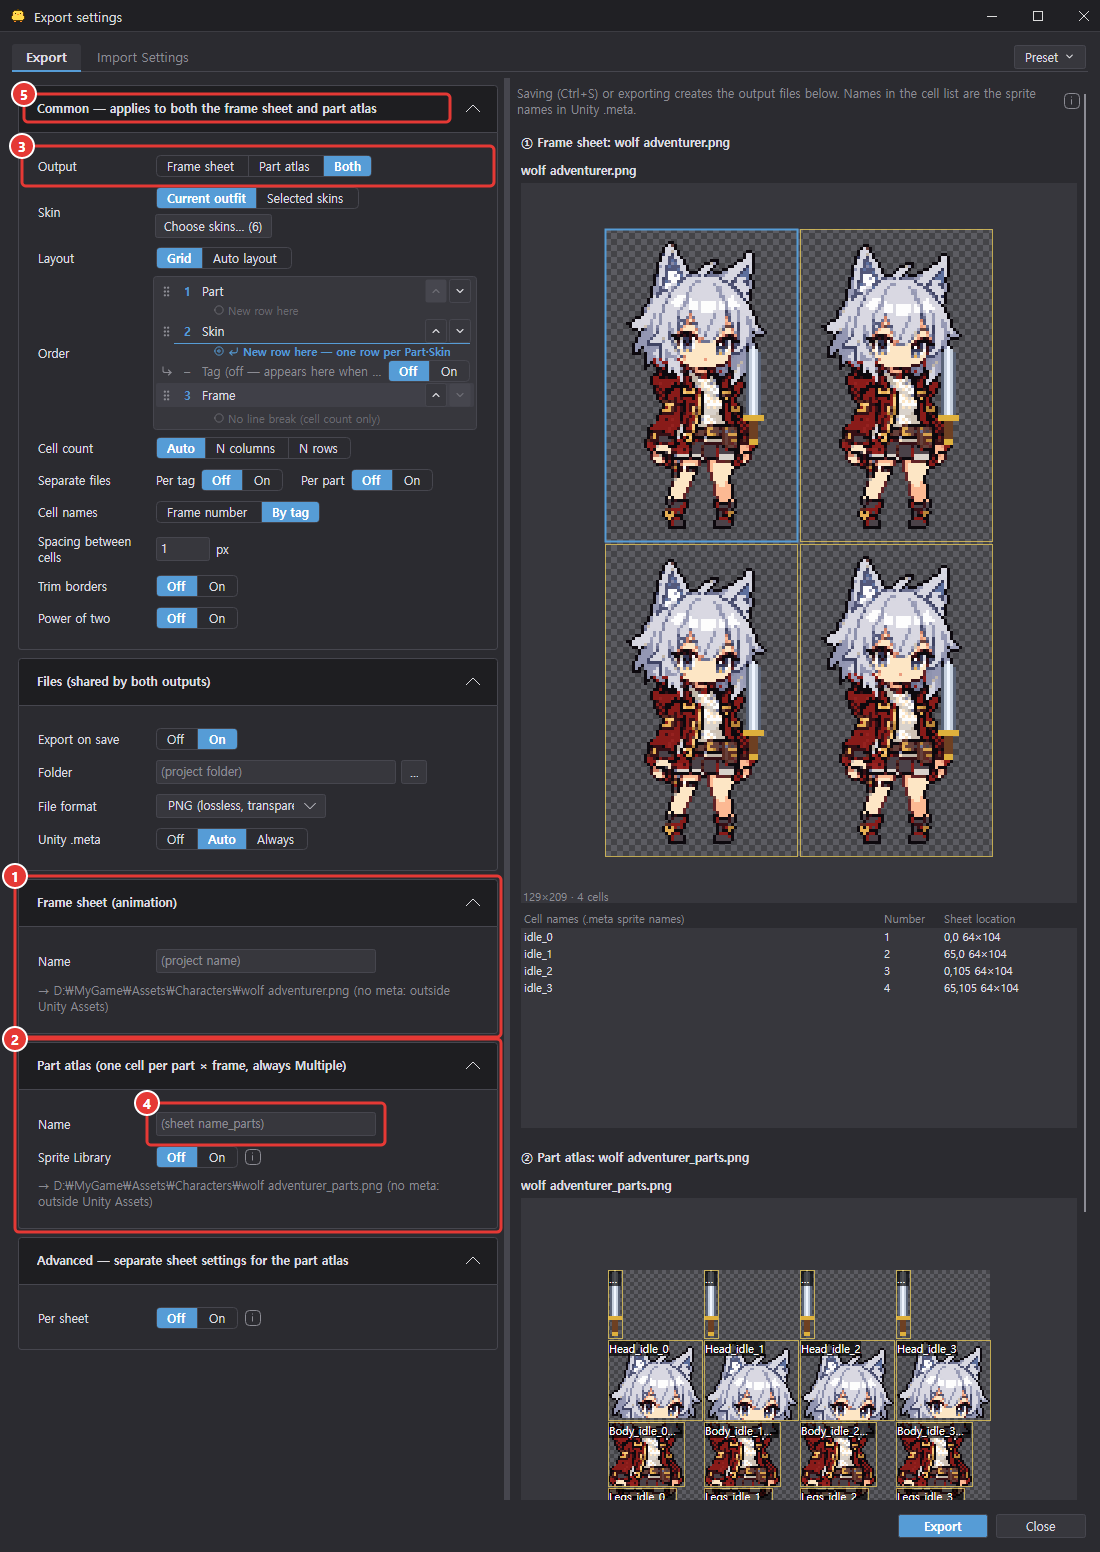Viewport: 1100px width, 1552px height.
Task: Collapse the Frame sheet (animation) section
Action: (x=473, y=902)
